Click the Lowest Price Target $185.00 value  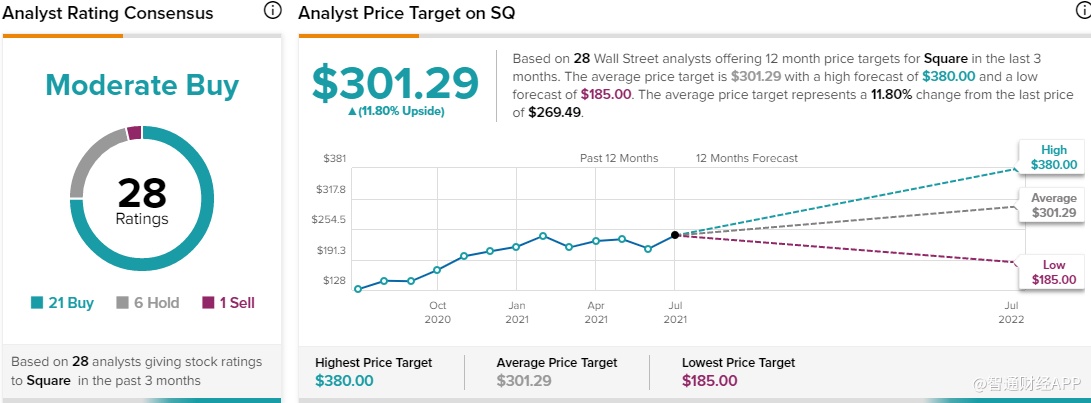(x=709, y=381)
